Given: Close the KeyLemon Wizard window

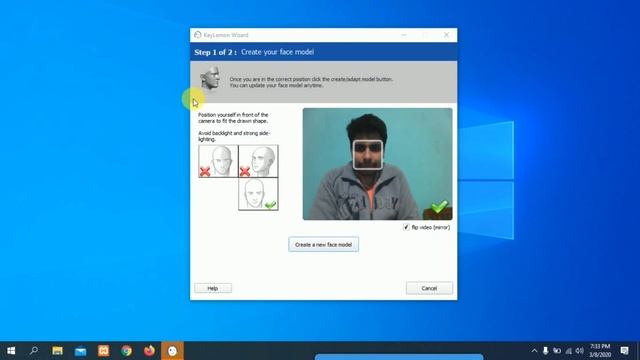Looking at the screenshot, I should click(446, 35).
